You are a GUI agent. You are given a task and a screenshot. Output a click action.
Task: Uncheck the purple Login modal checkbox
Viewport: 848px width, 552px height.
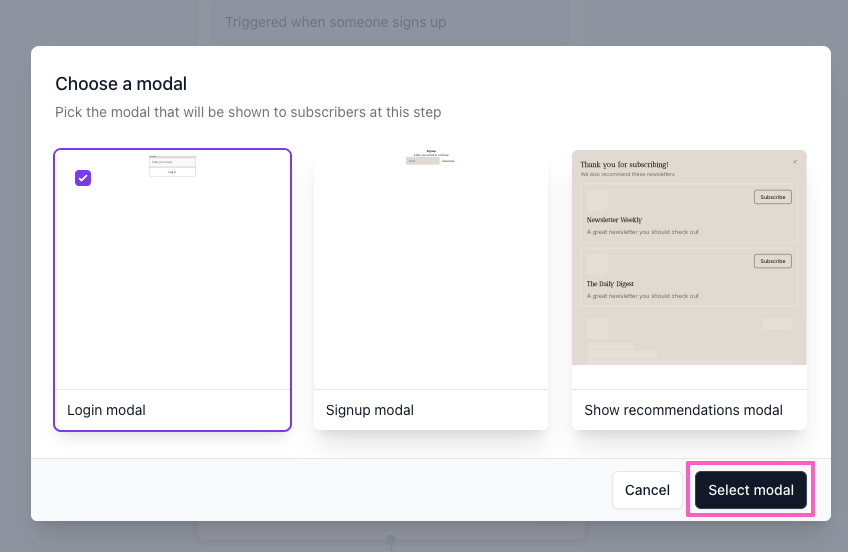[83, 178]
